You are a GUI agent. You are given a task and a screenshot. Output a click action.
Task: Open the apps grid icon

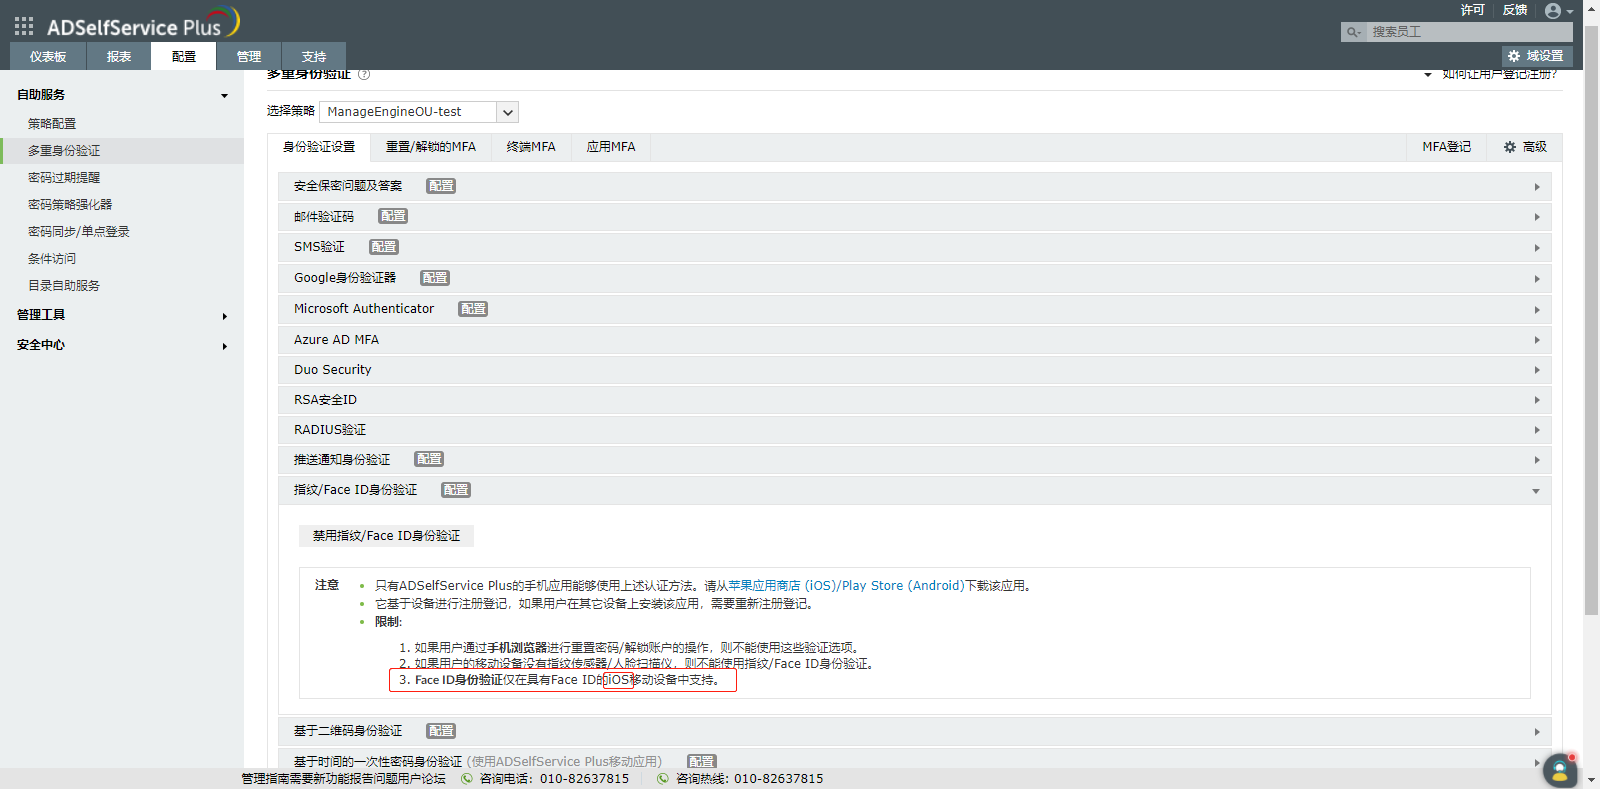(x=24, y=26)
